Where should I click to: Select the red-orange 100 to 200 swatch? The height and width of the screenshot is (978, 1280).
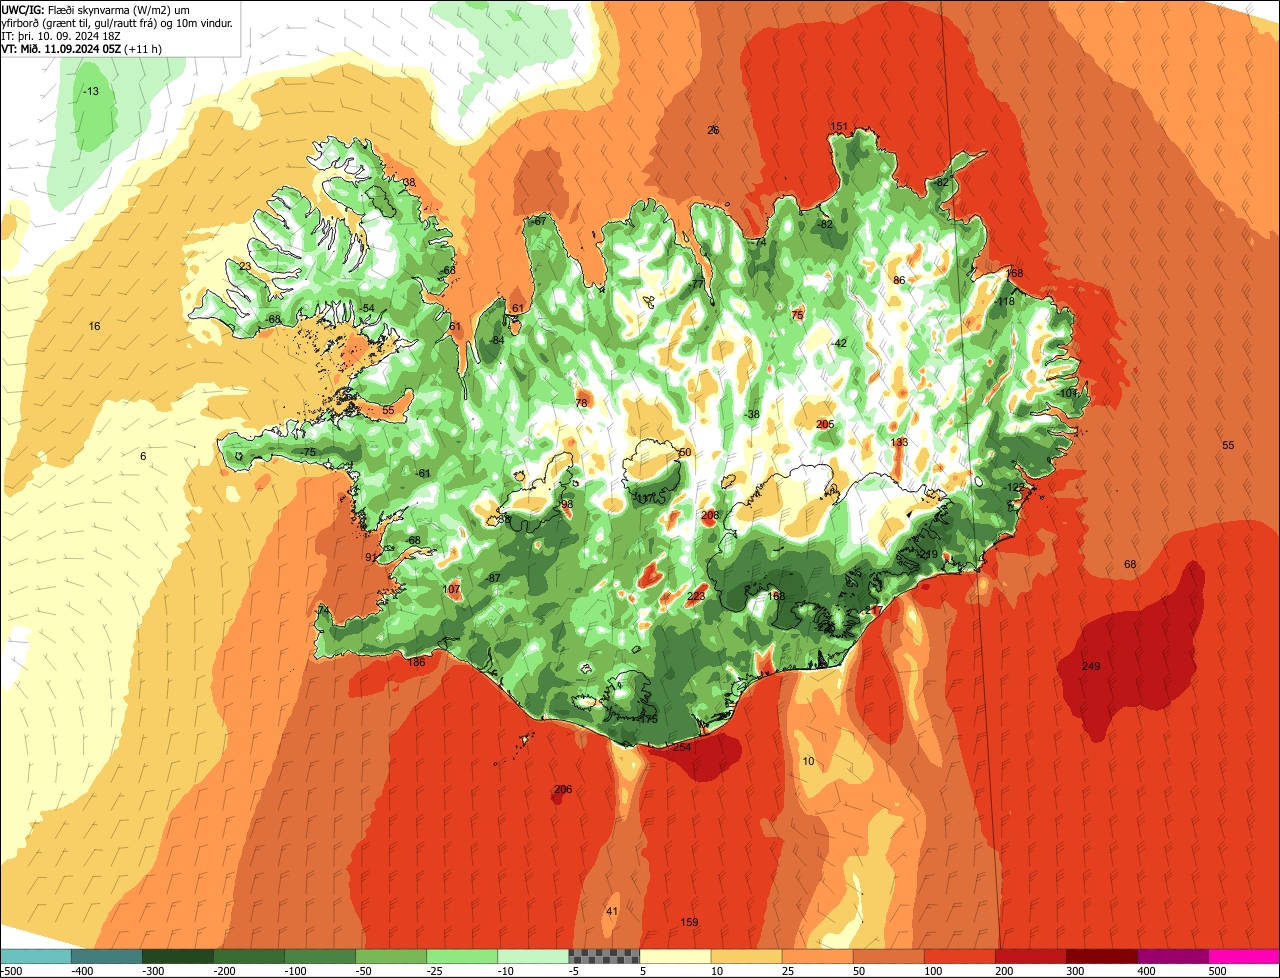(959, 956)
